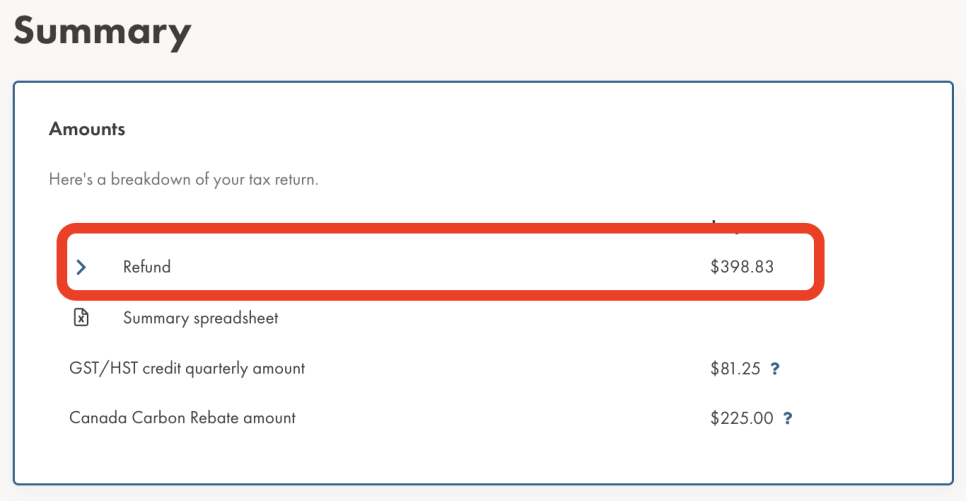Click the Refund label text
This screenshot has width=966, height=501.
click(147, 267)
